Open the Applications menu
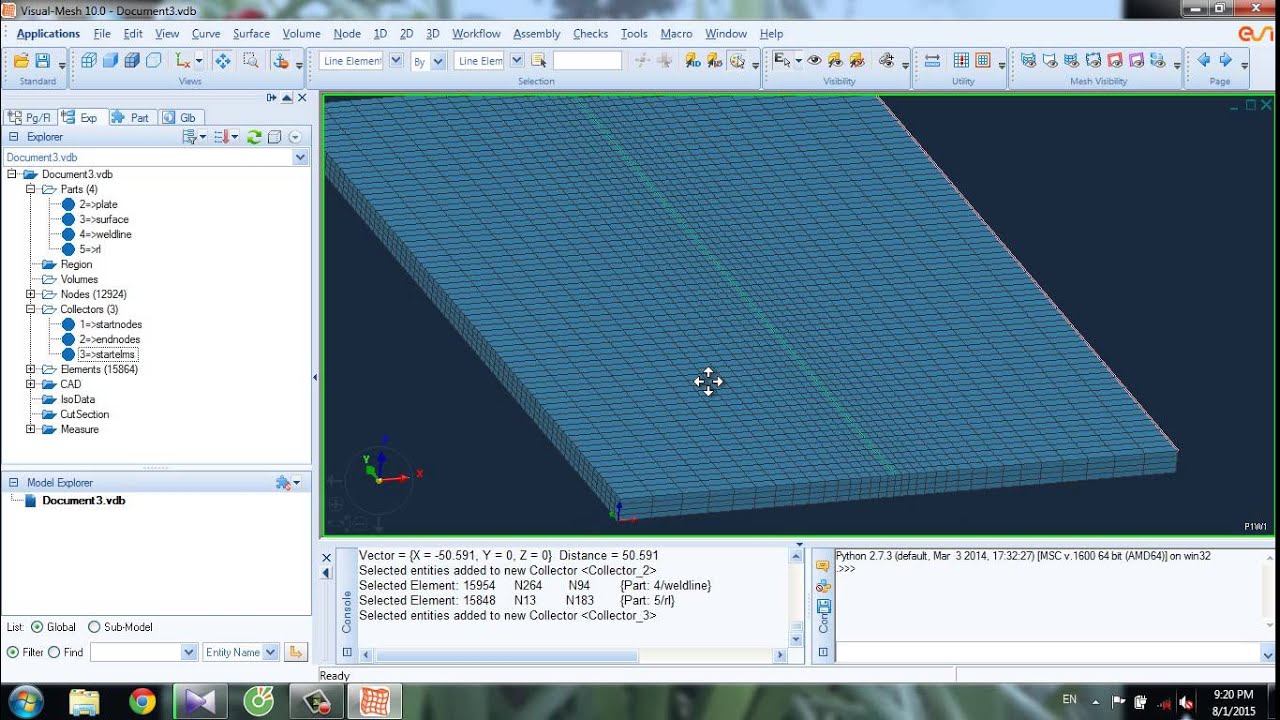Screen dimensions: 1280x720 click(48, 34)
